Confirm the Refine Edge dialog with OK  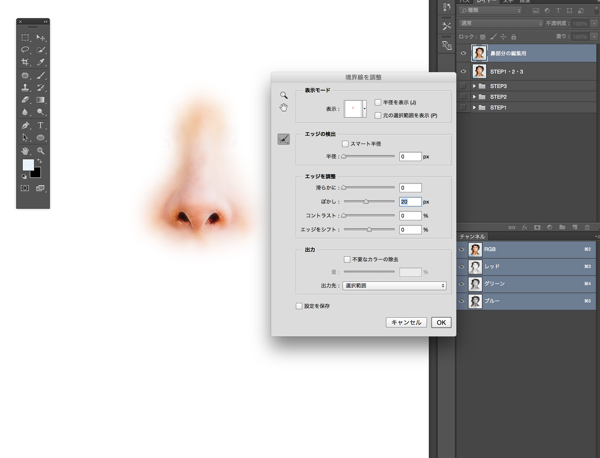click(x=441, y=323)
